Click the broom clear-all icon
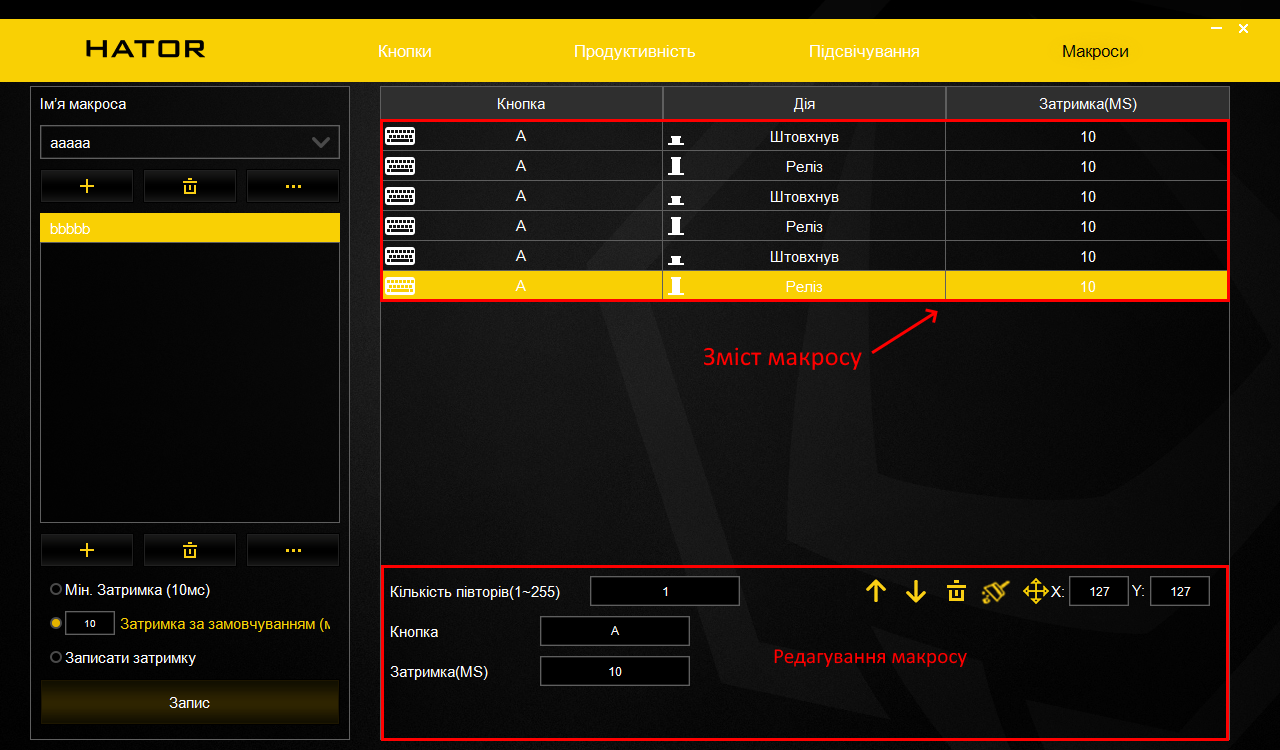 tap(996, 591)
